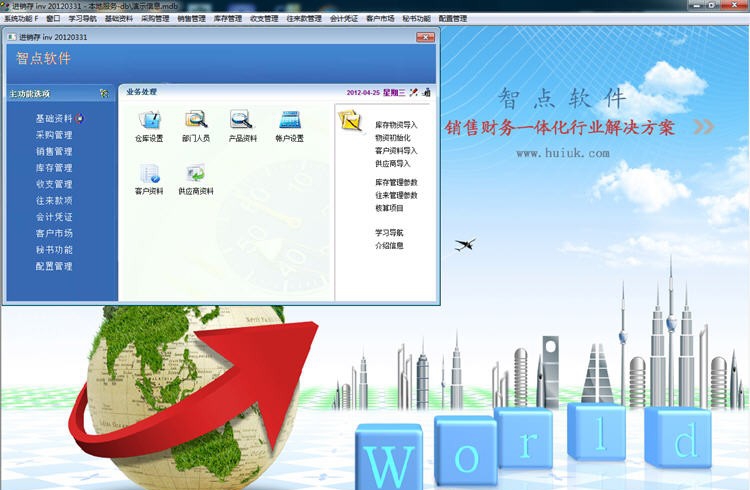Open the 学习导航 menu in menu bar
The image size is (750, 490).
[82, 19]
